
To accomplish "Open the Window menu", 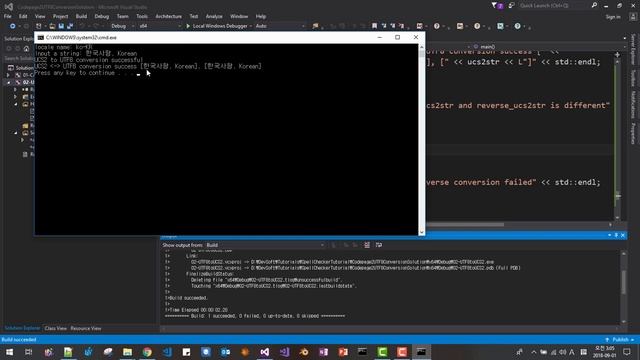I will [239, 16].
